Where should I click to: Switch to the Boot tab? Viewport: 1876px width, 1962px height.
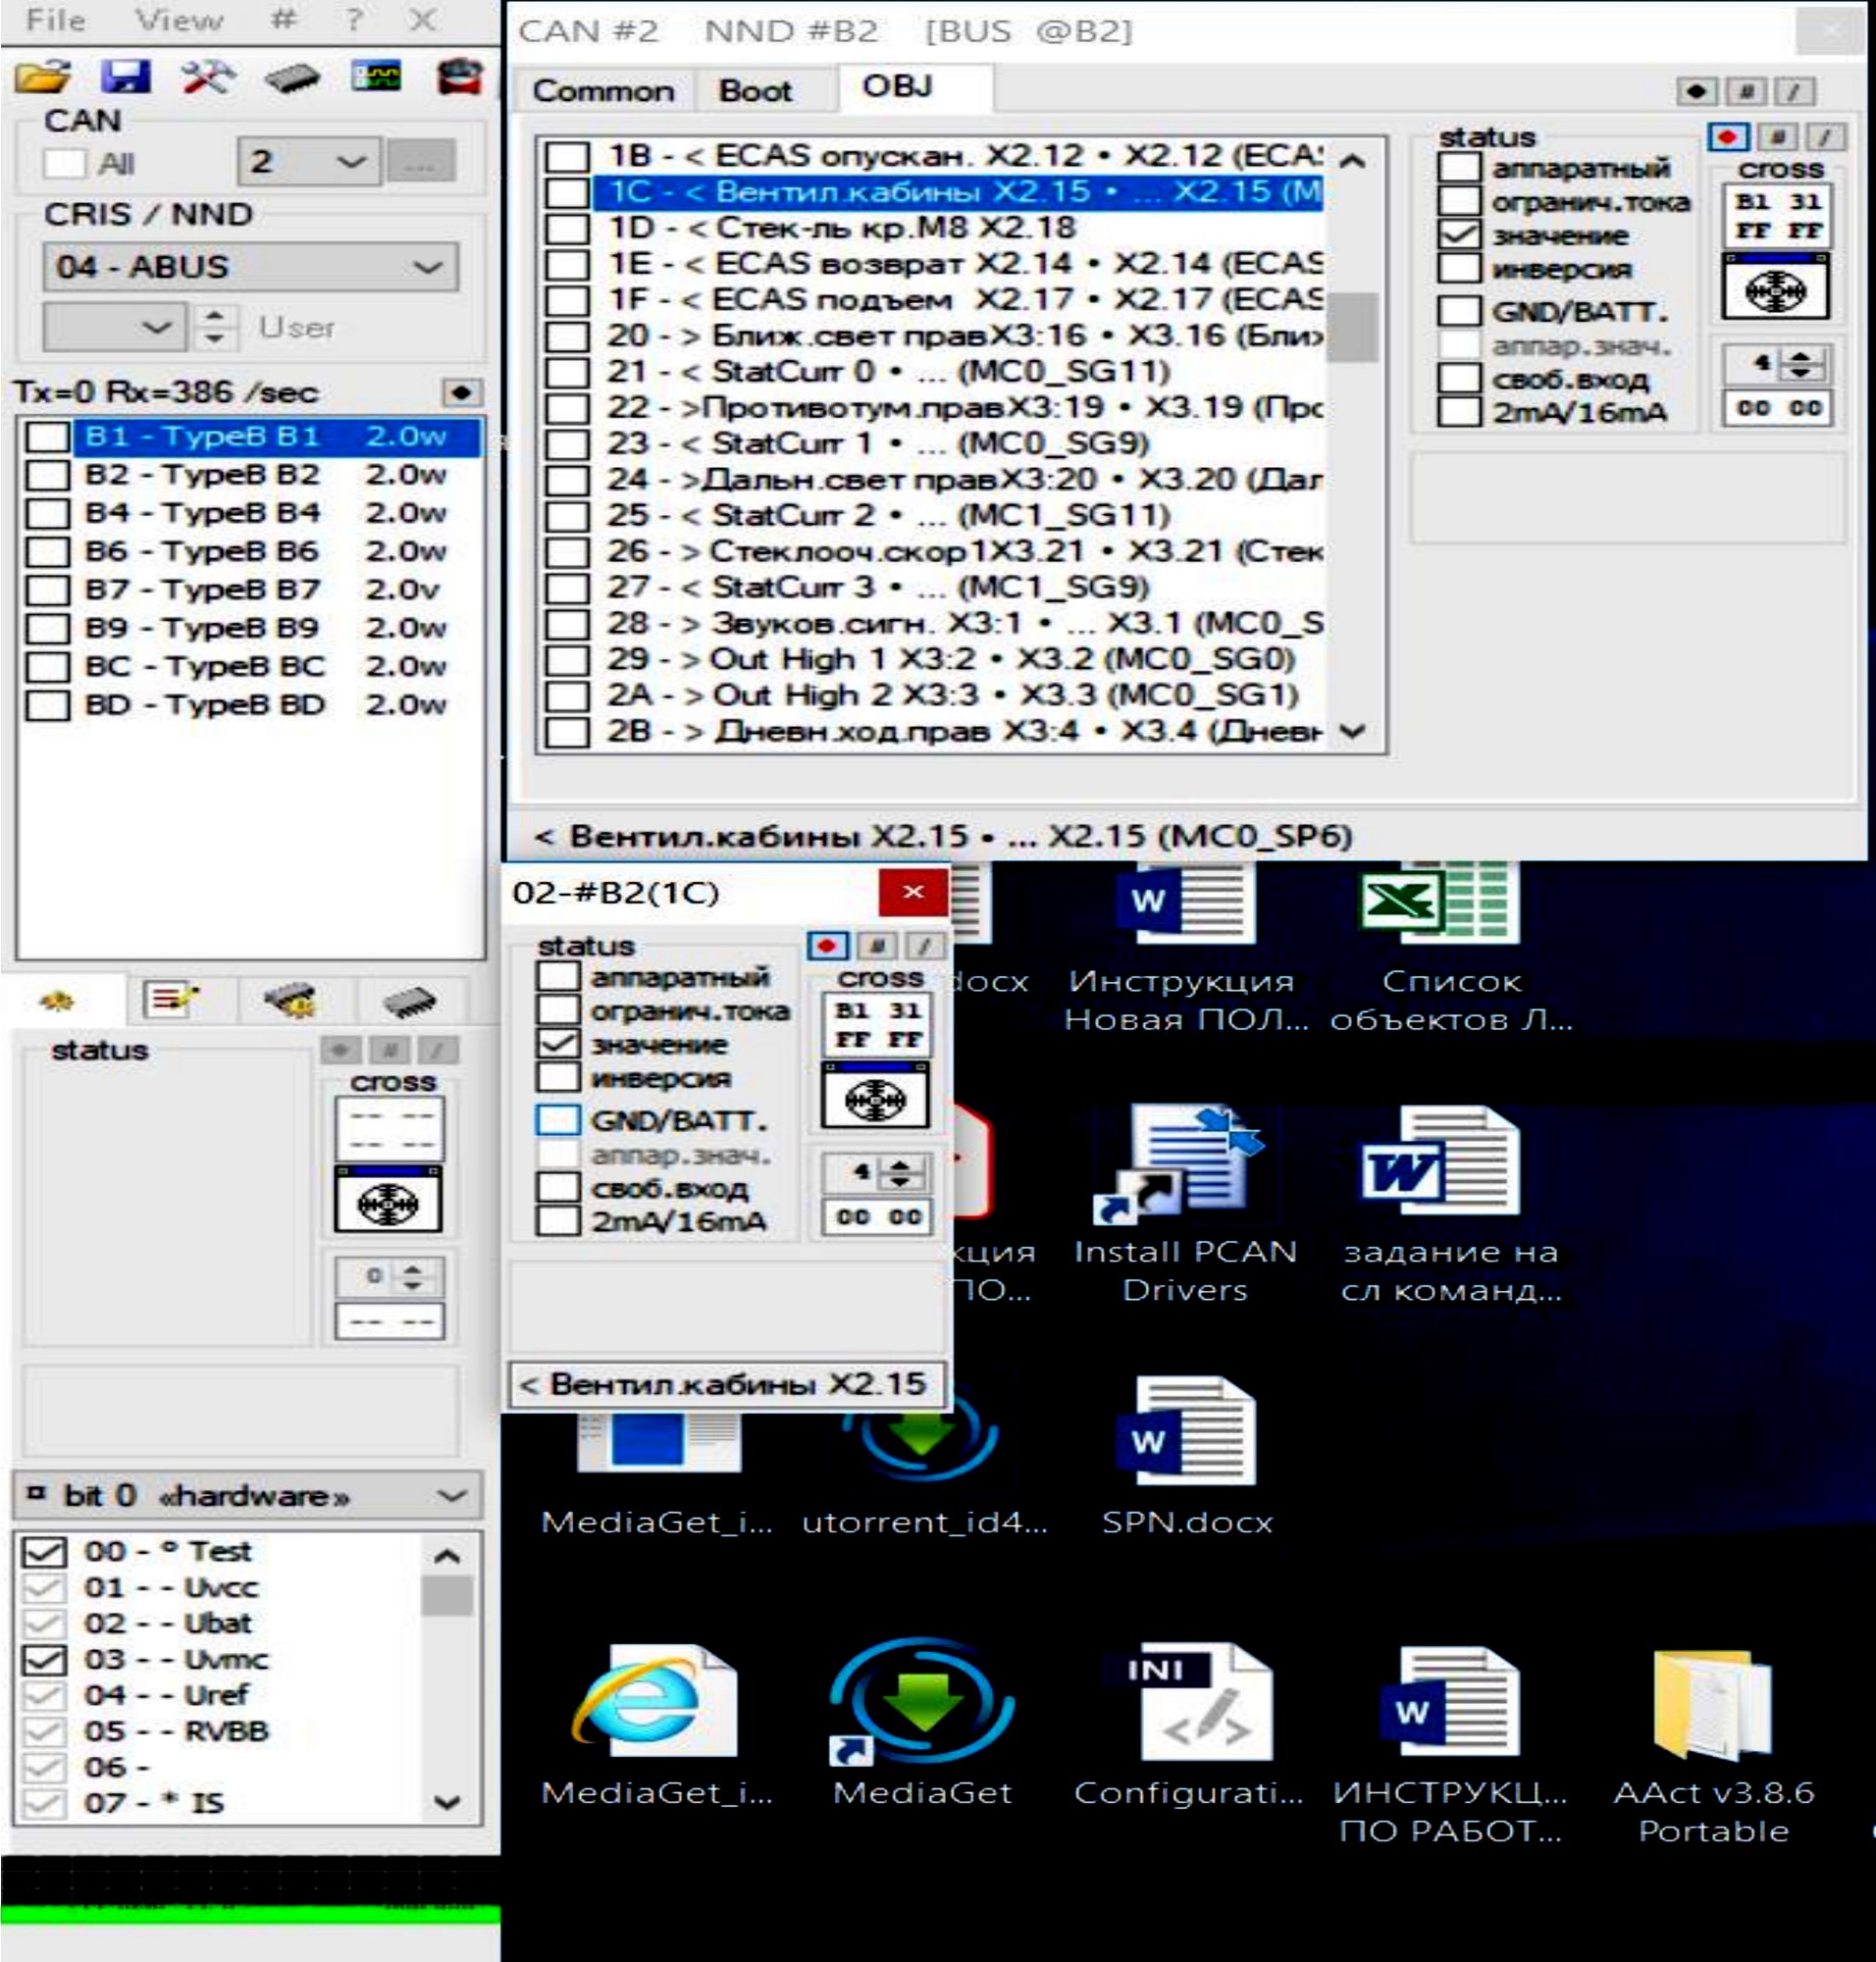click(756, 90)
